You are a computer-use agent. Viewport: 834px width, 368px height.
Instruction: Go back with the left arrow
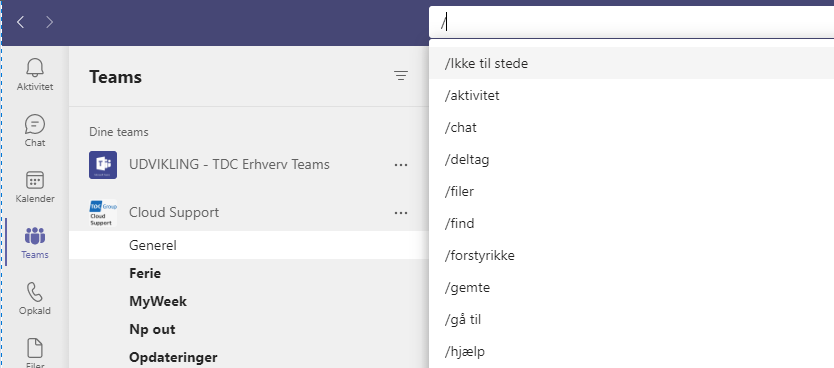21,22
